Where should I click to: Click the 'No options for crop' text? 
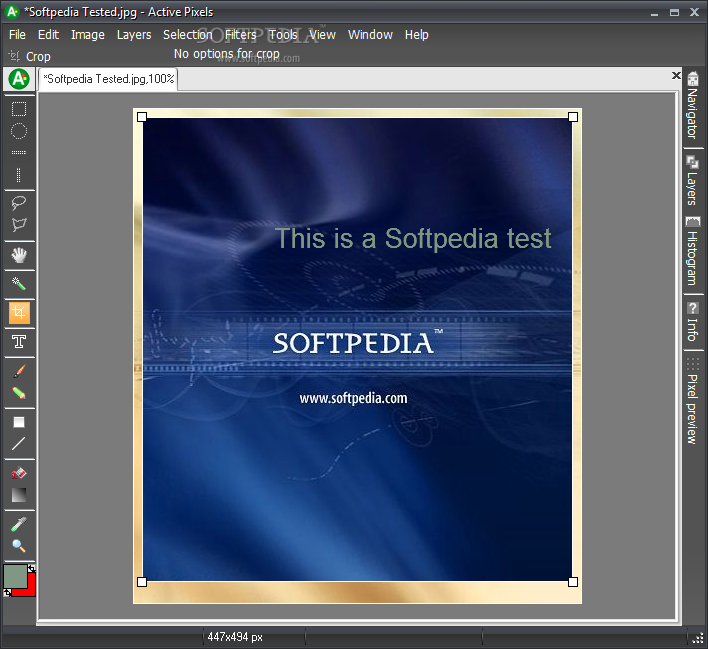pyautogui.click(x=227, y=54)
